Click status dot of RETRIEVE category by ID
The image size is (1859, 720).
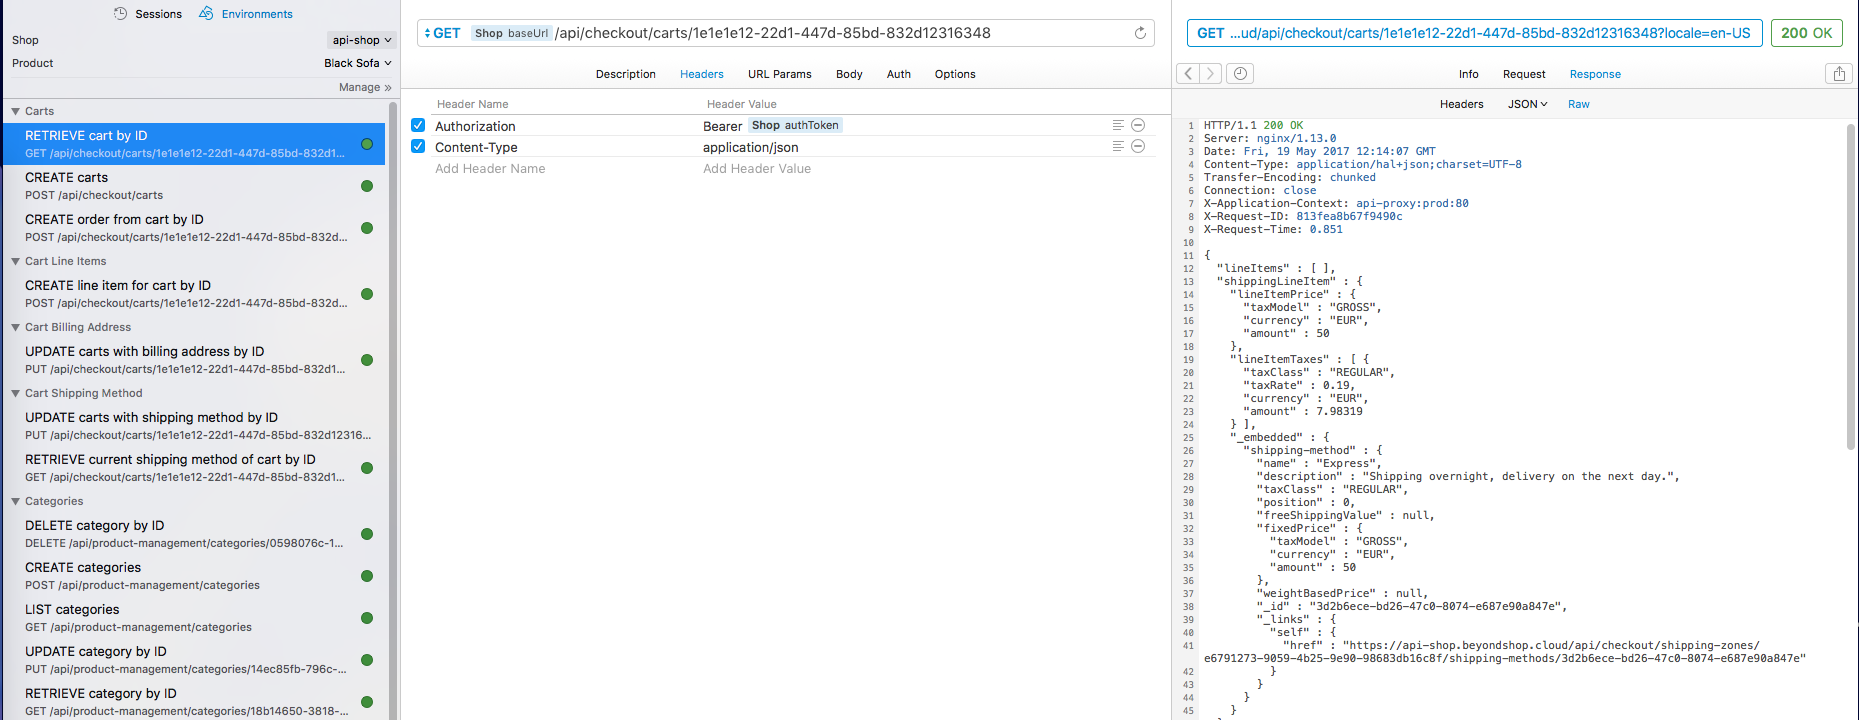(x=367, y=702)
